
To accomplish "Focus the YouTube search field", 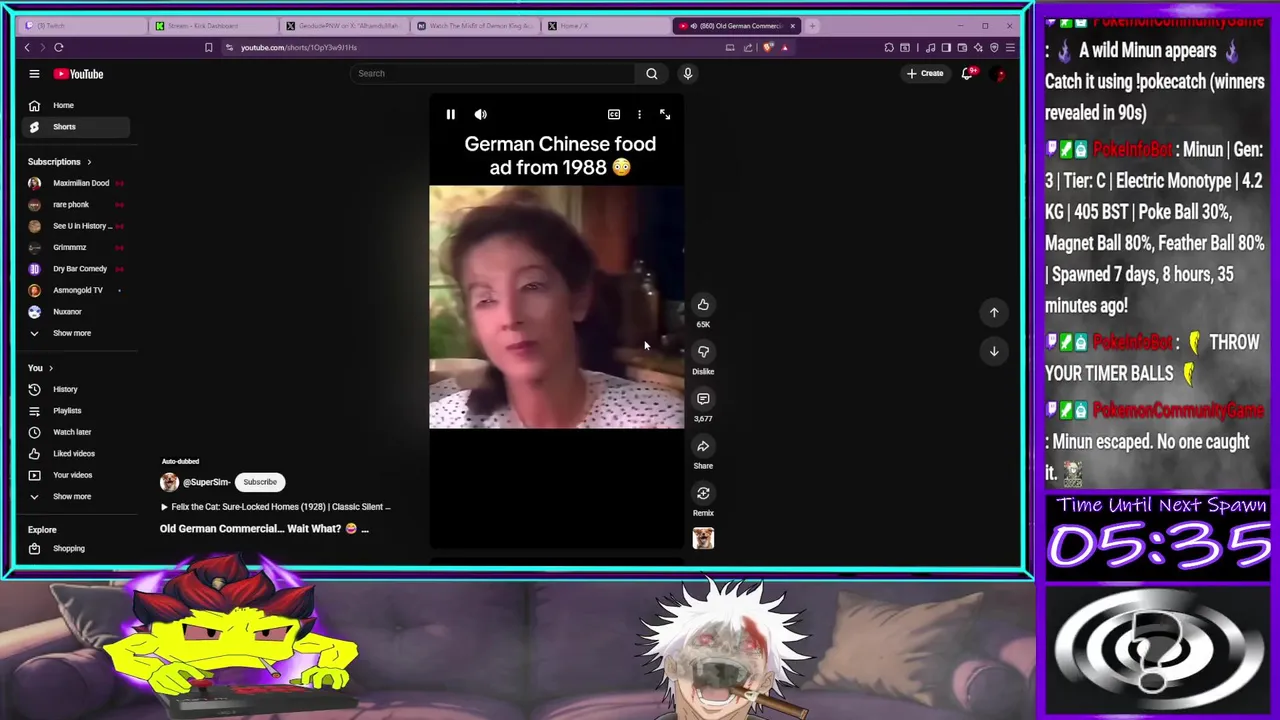I will [493, 73].
